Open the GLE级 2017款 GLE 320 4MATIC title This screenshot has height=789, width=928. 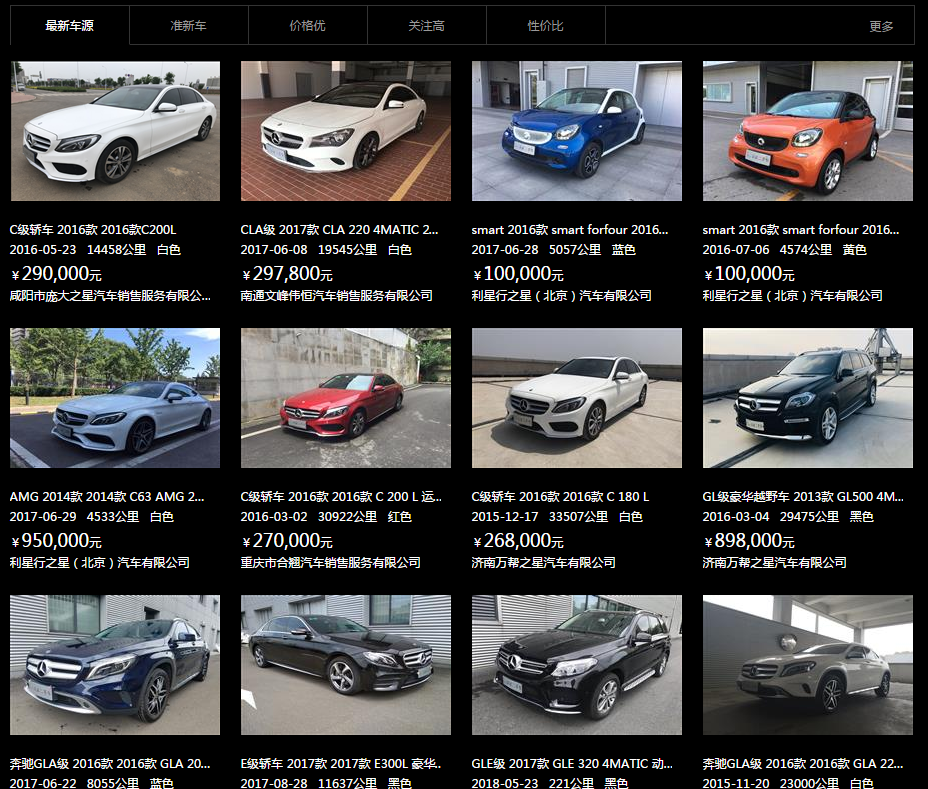point(572,764)
